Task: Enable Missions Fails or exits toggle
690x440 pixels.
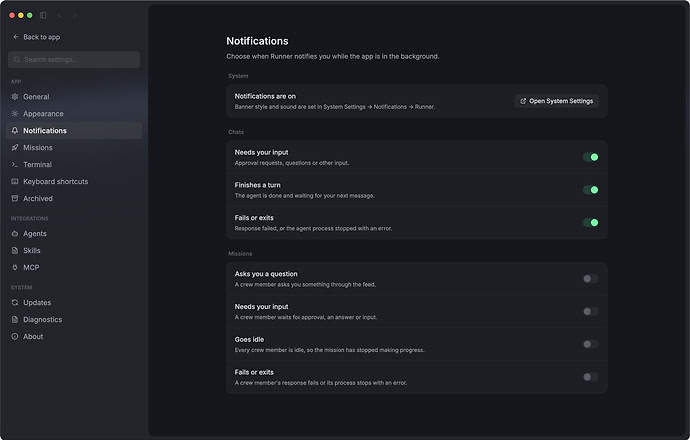Action: coord(591,377)
